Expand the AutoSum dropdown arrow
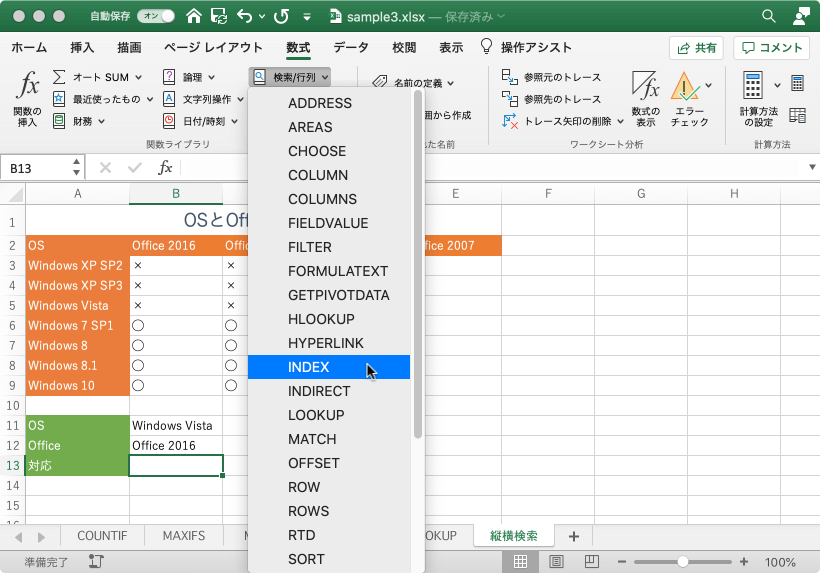This screenshot has height=573, width=820. (139, 77)
